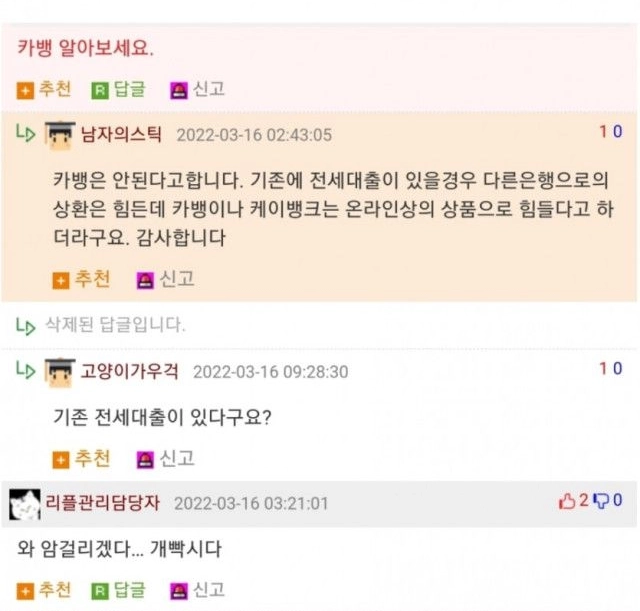Report 남자의스틱's reply
Screen dimensions: 640x611
coord(165,280)
